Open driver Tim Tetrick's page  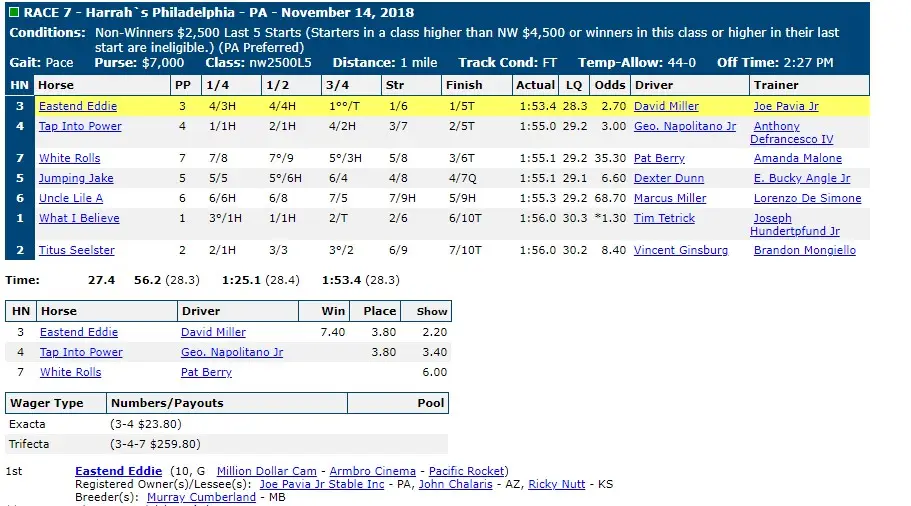664,218
